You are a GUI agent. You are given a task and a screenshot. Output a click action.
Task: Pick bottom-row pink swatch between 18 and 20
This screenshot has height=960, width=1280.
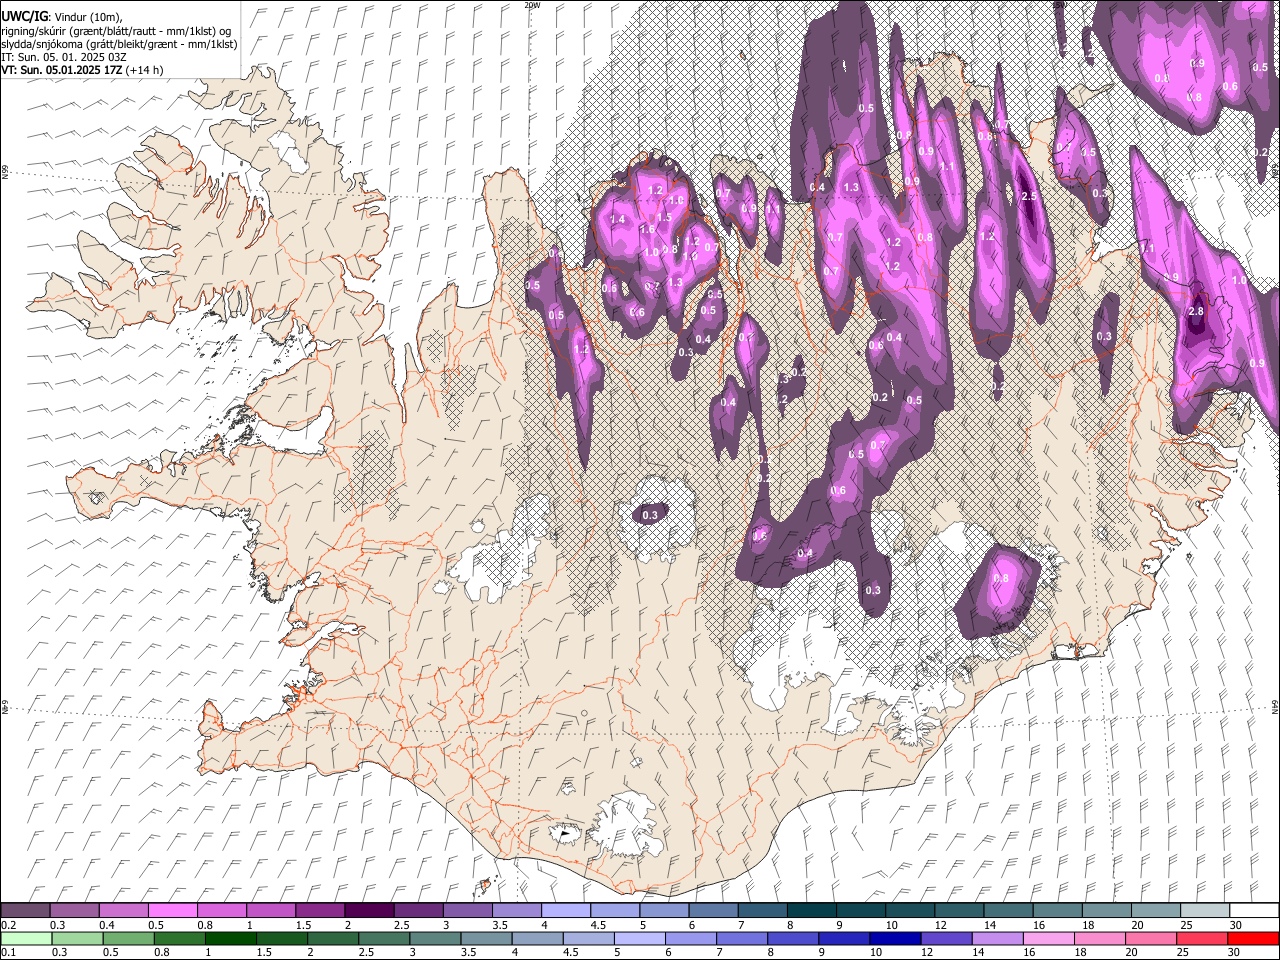click(1102, 938)
